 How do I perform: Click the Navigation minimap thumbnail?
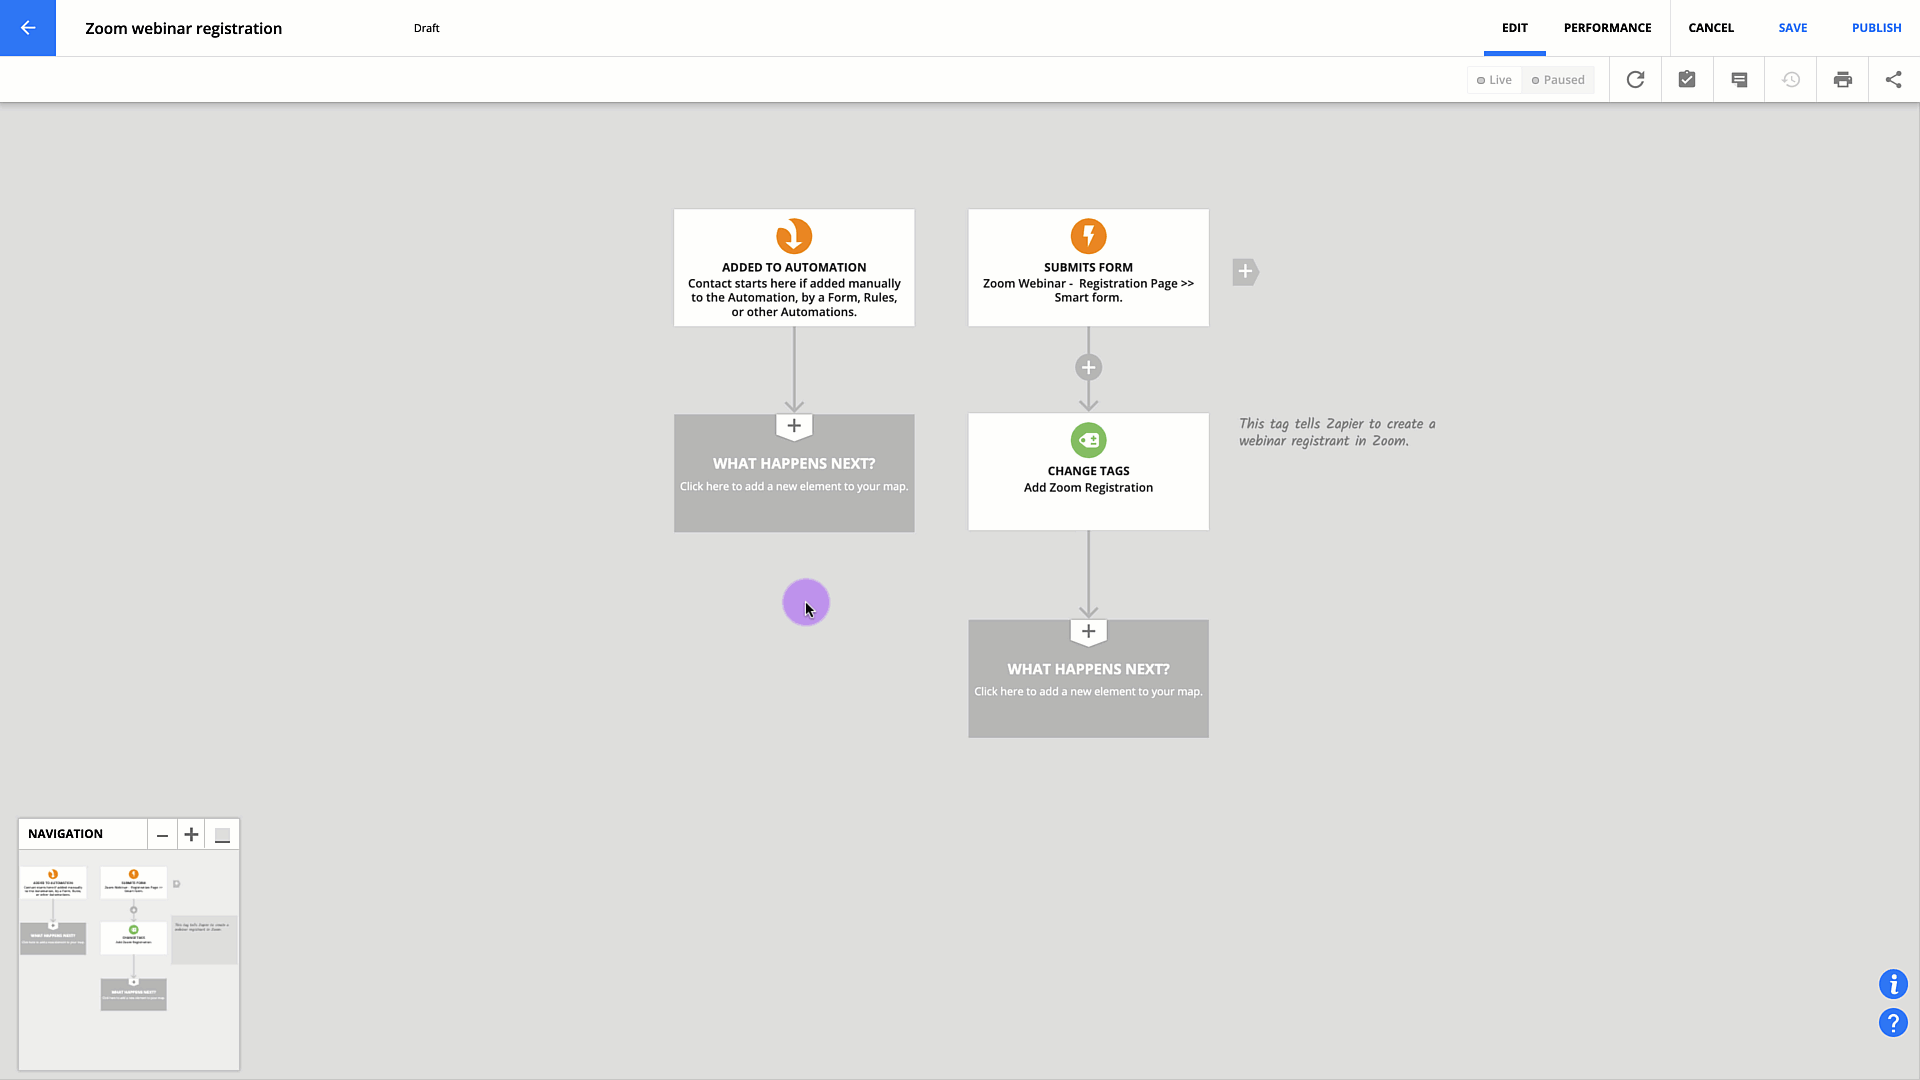click(x=129, y=960)
